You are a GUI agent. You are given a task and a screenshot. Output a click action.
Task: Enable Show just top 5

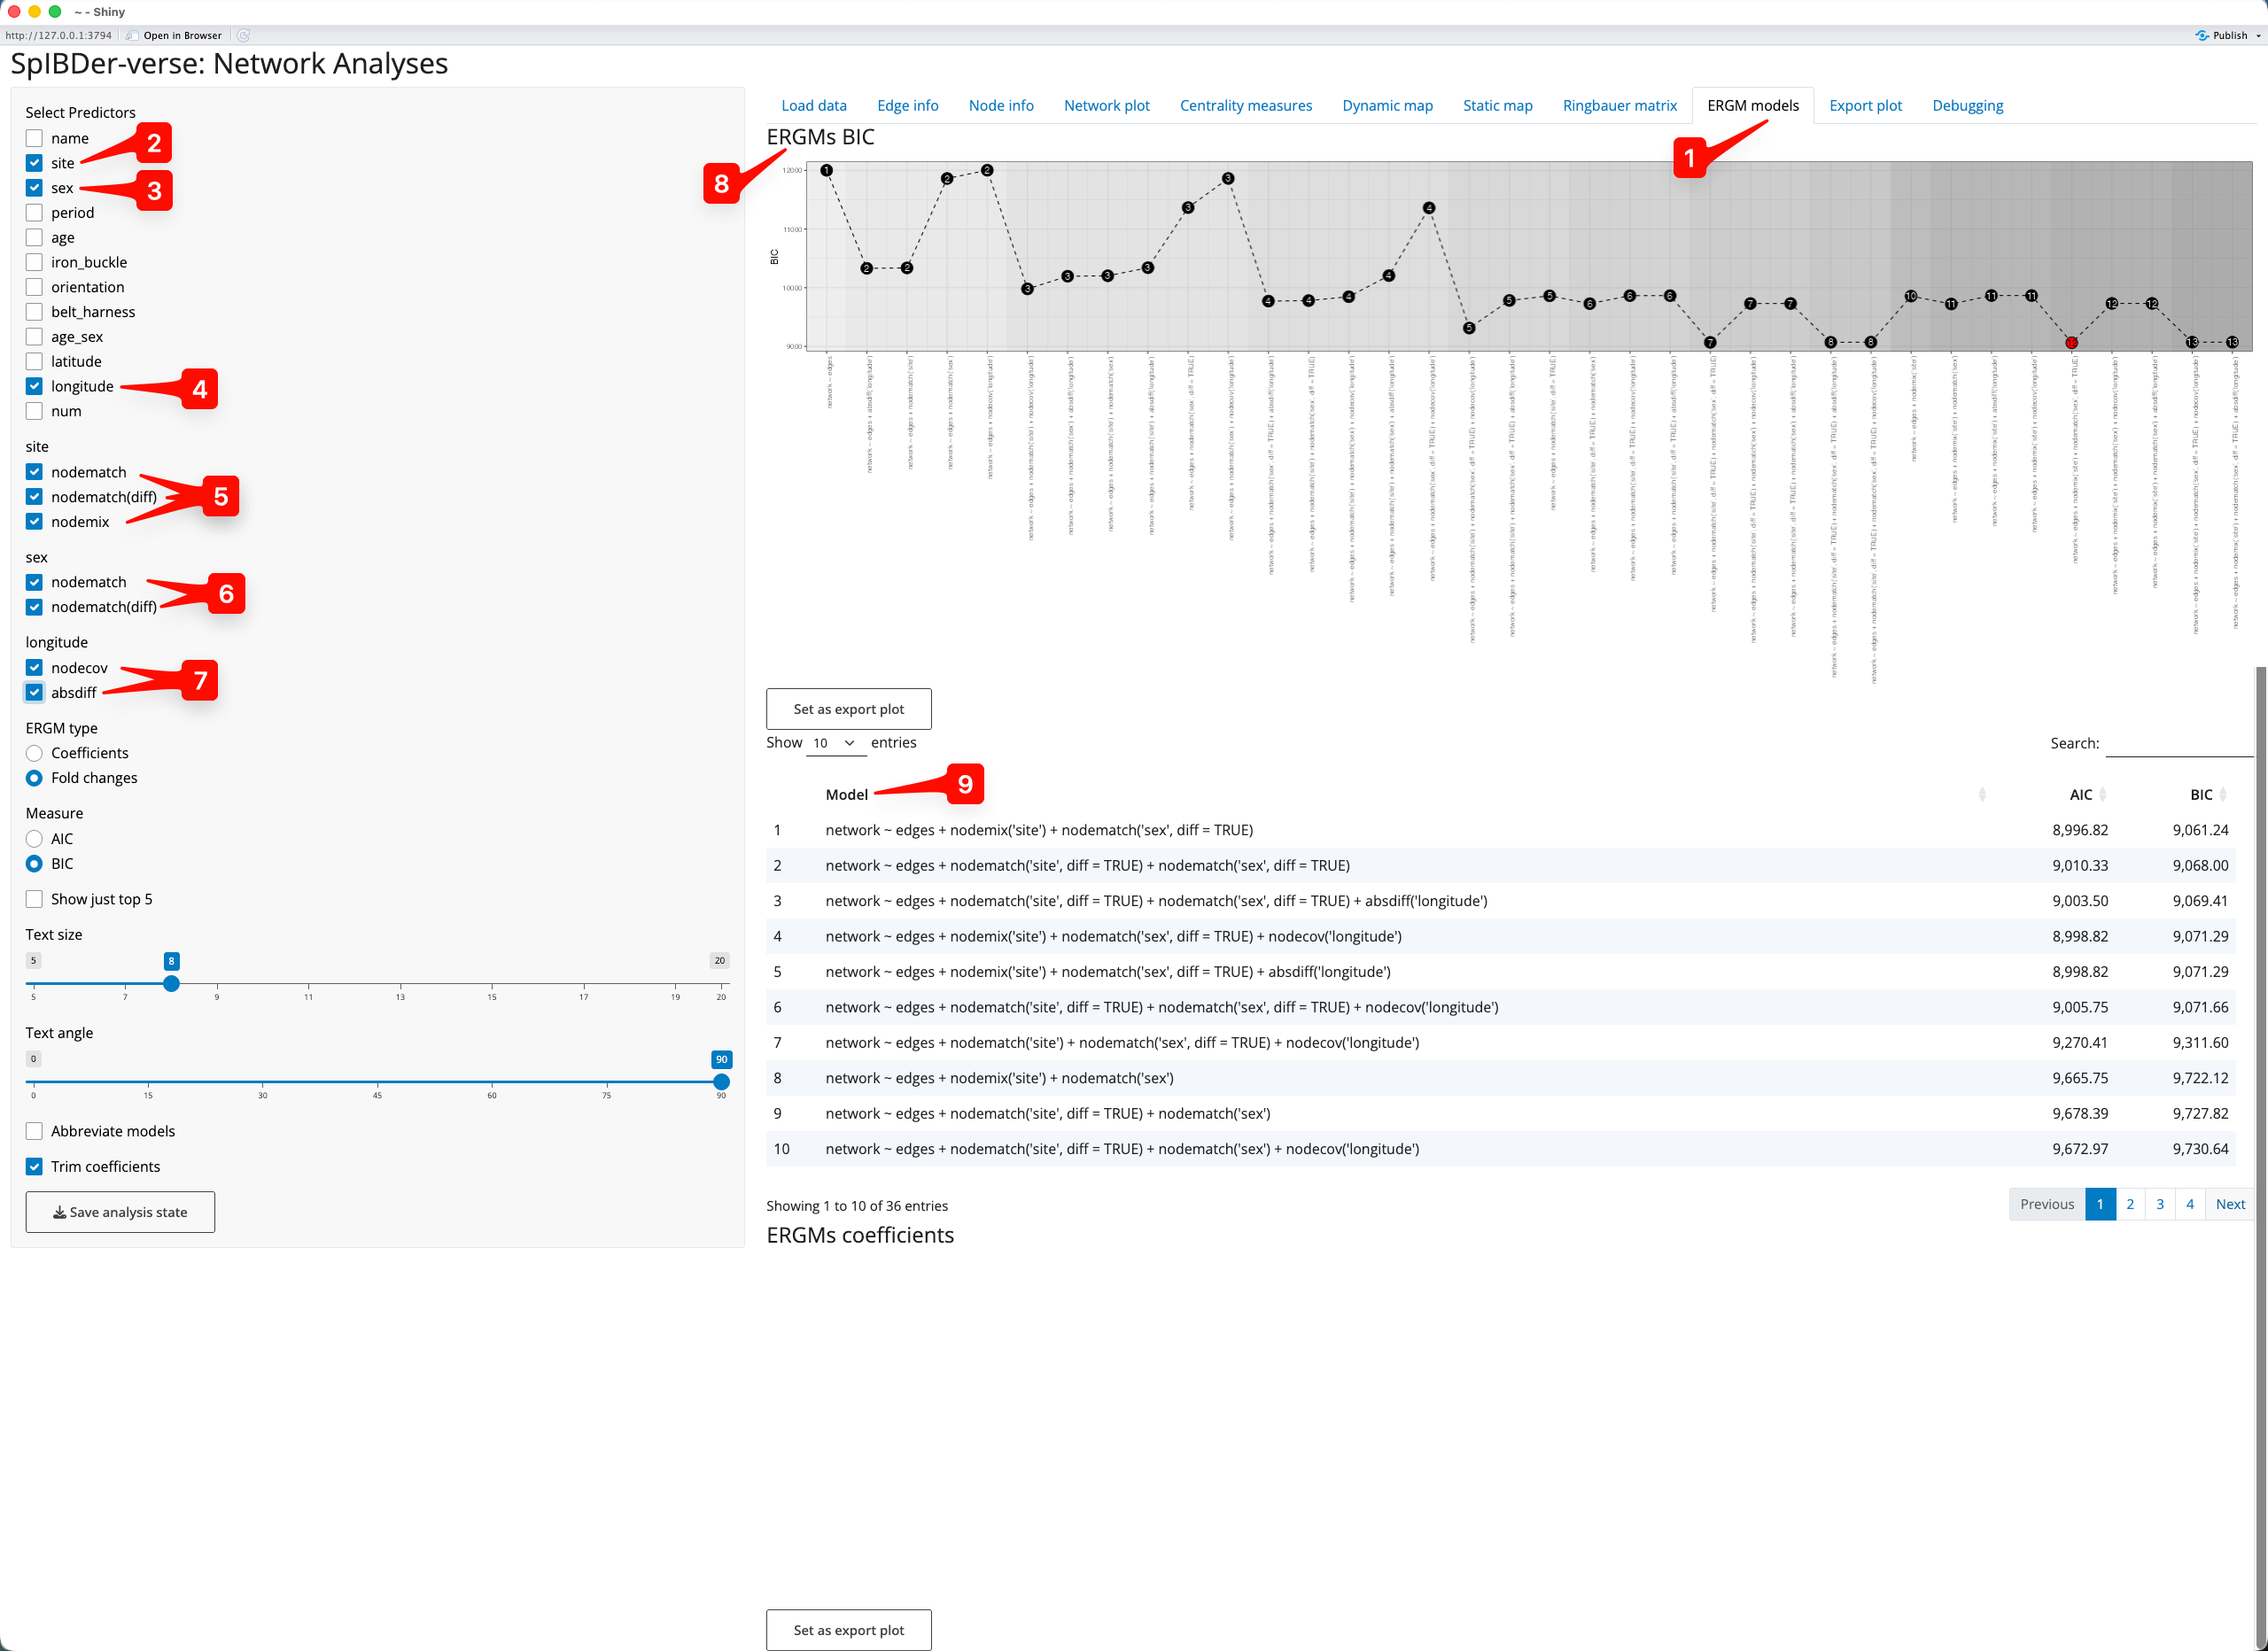point(34,899)
